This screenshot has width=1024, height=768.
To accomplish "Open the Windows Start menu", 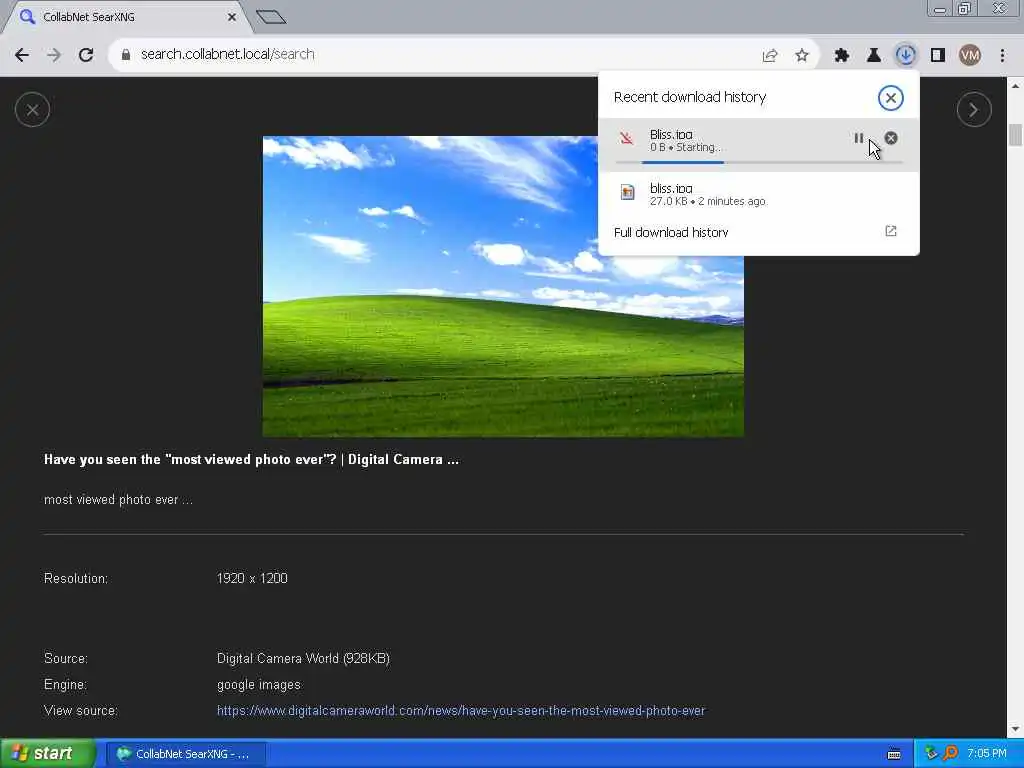I will click(x=47, y=754).
